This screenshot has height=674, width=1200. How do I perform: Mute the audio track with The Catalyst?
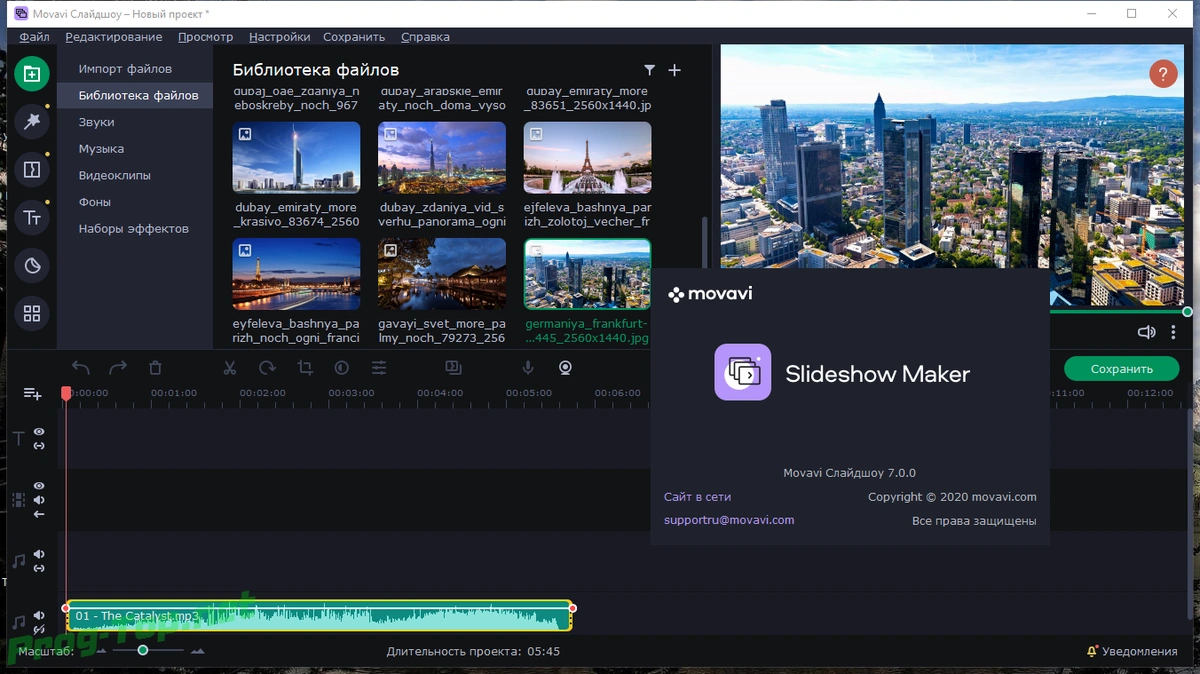point(40,615)
